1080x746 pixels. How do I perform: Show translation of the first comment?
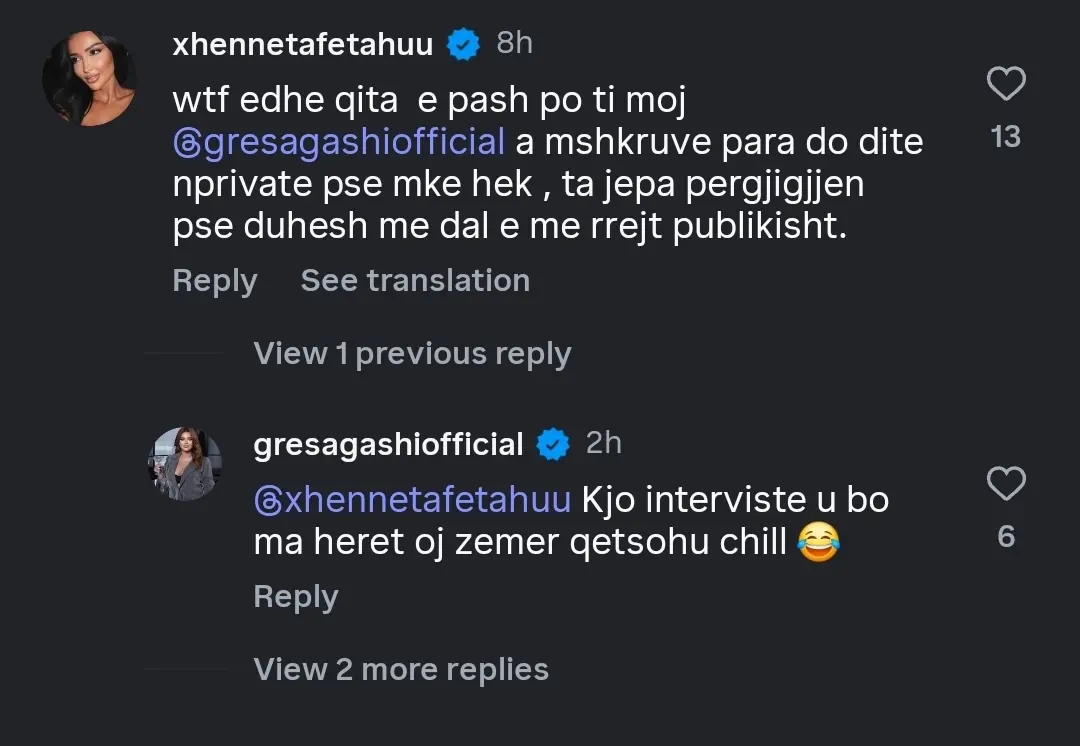[x=415, y=281]
